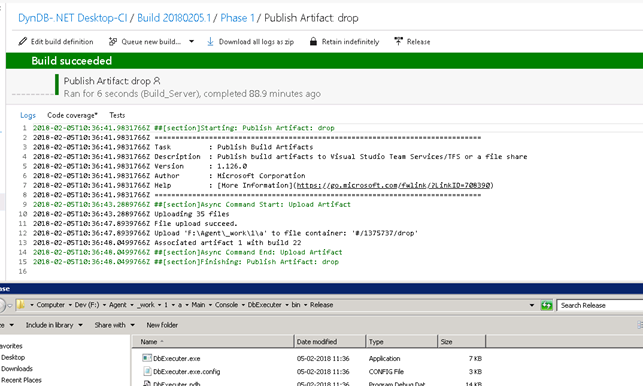This screenshot has height=386, width=643.
Task: Click Edit build definition pencil icon
Action: [23, 41]
